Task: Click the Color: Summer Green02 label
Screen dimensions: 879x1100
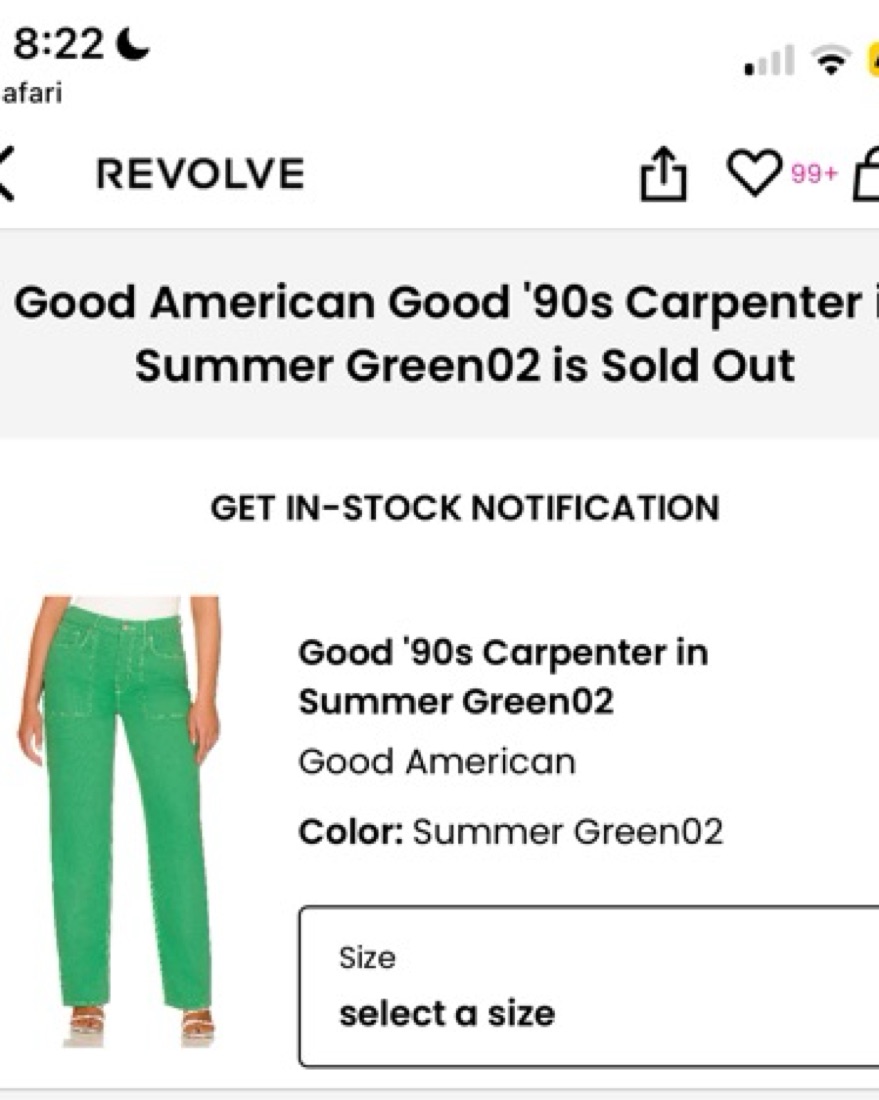Action: tap(511, 832)
